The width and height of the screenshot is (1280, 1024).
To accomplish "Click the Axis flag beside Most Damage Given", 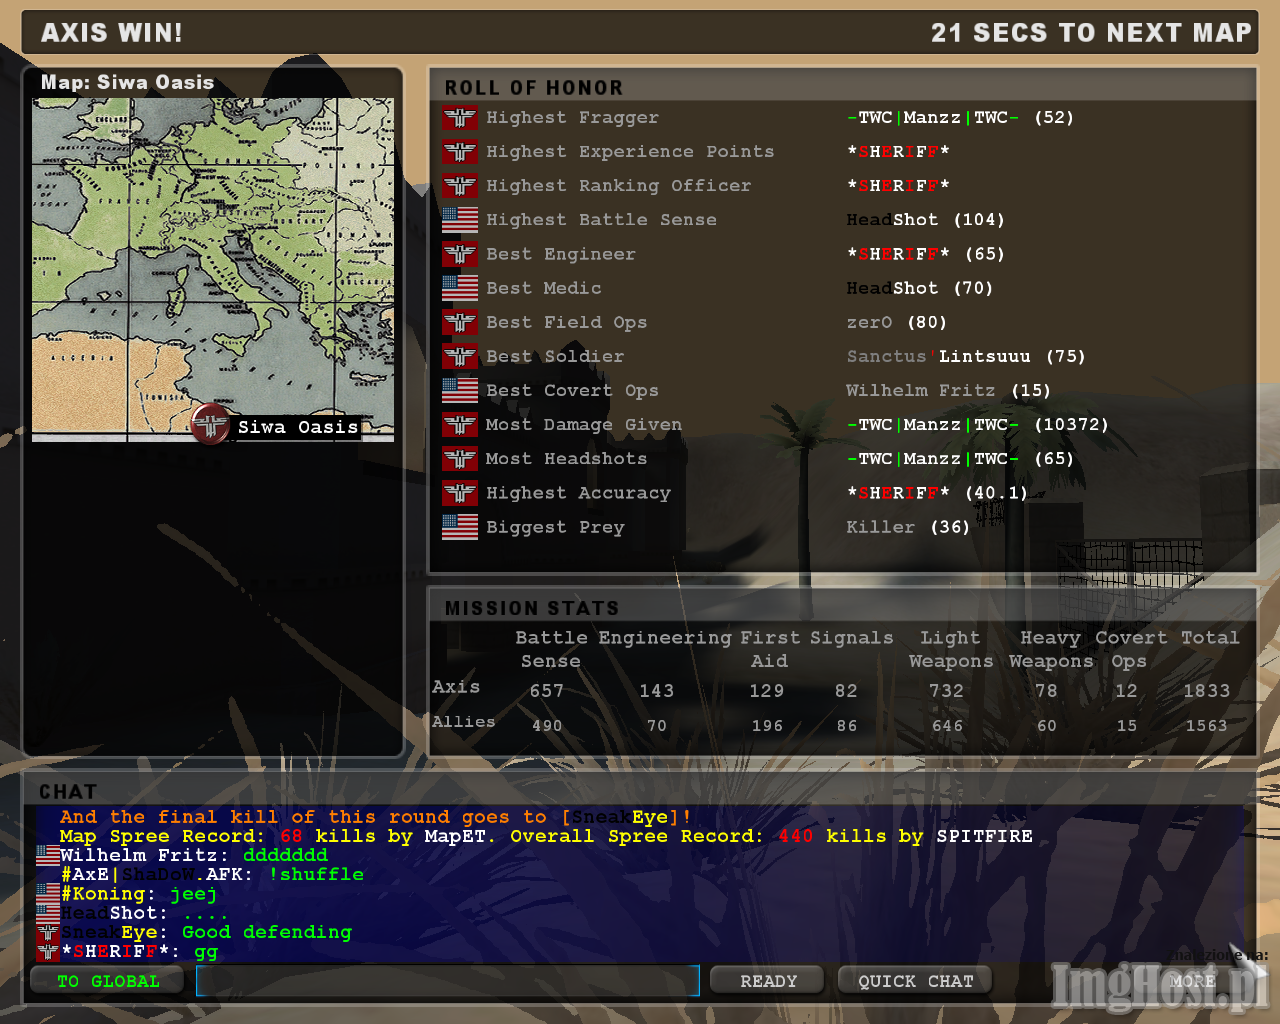I will [460, 425].
